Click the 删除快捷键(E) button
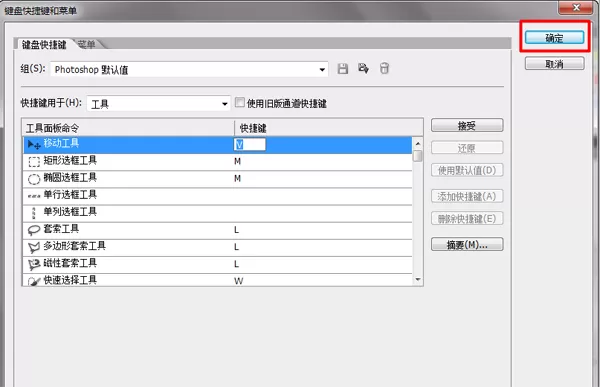Screen dimensions: 600x387 click(467, 219)
